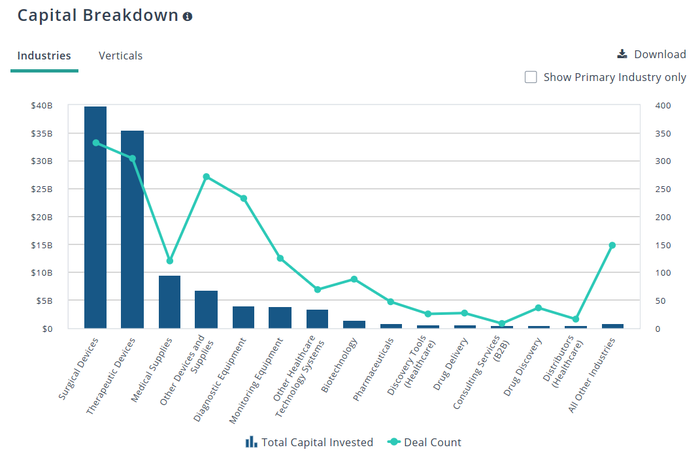
Task: Click the Therapeutic Devices bar
Action: coord(133,230)
